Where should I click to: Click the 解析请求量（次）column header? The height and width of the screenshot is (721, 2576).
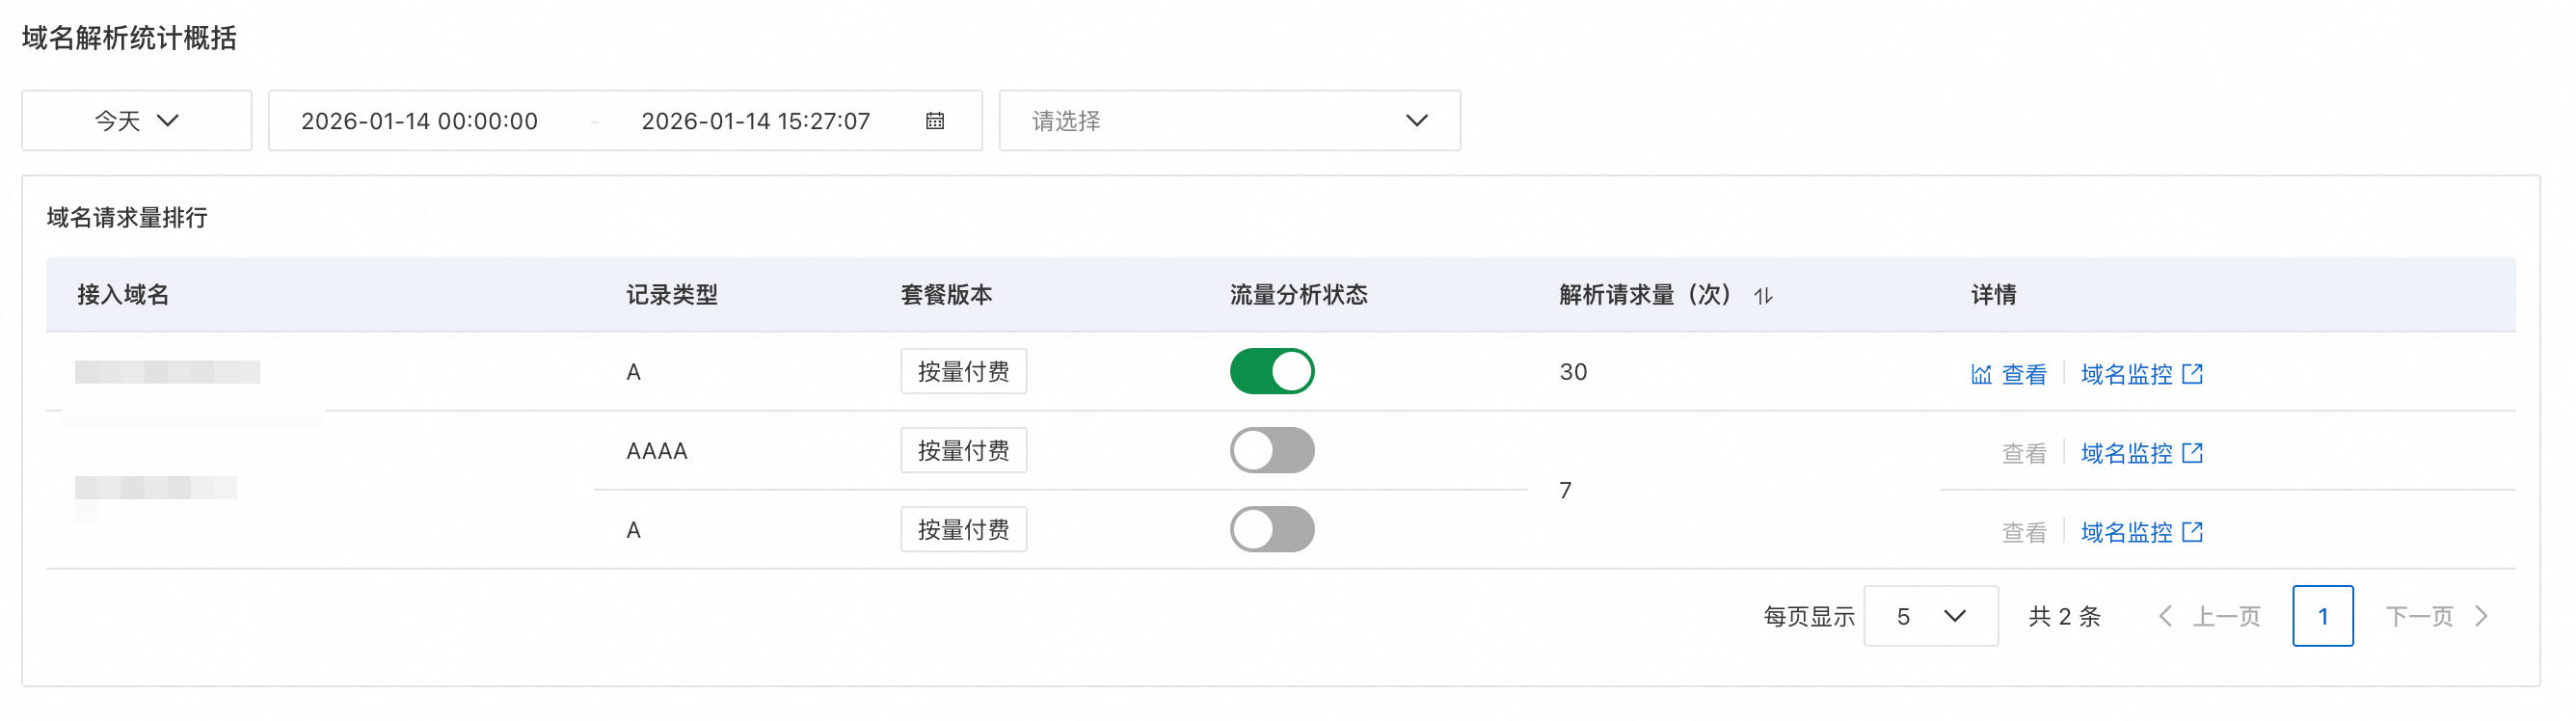[1643, 295]
